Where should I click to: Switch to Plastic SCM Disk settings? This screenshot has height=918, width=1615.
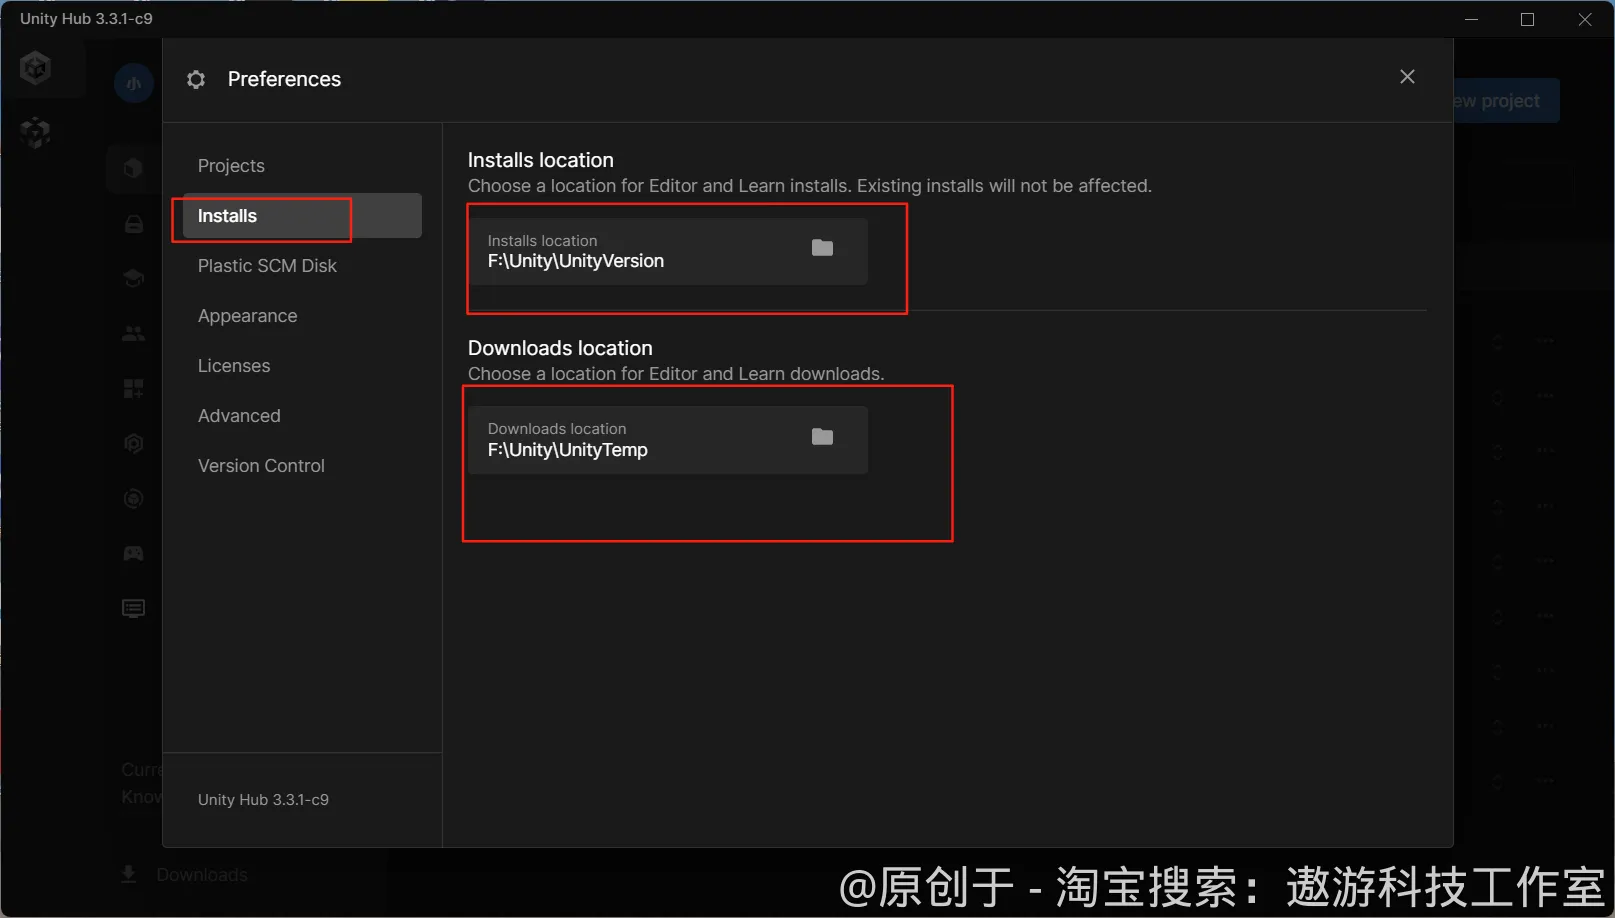[267, 266]
